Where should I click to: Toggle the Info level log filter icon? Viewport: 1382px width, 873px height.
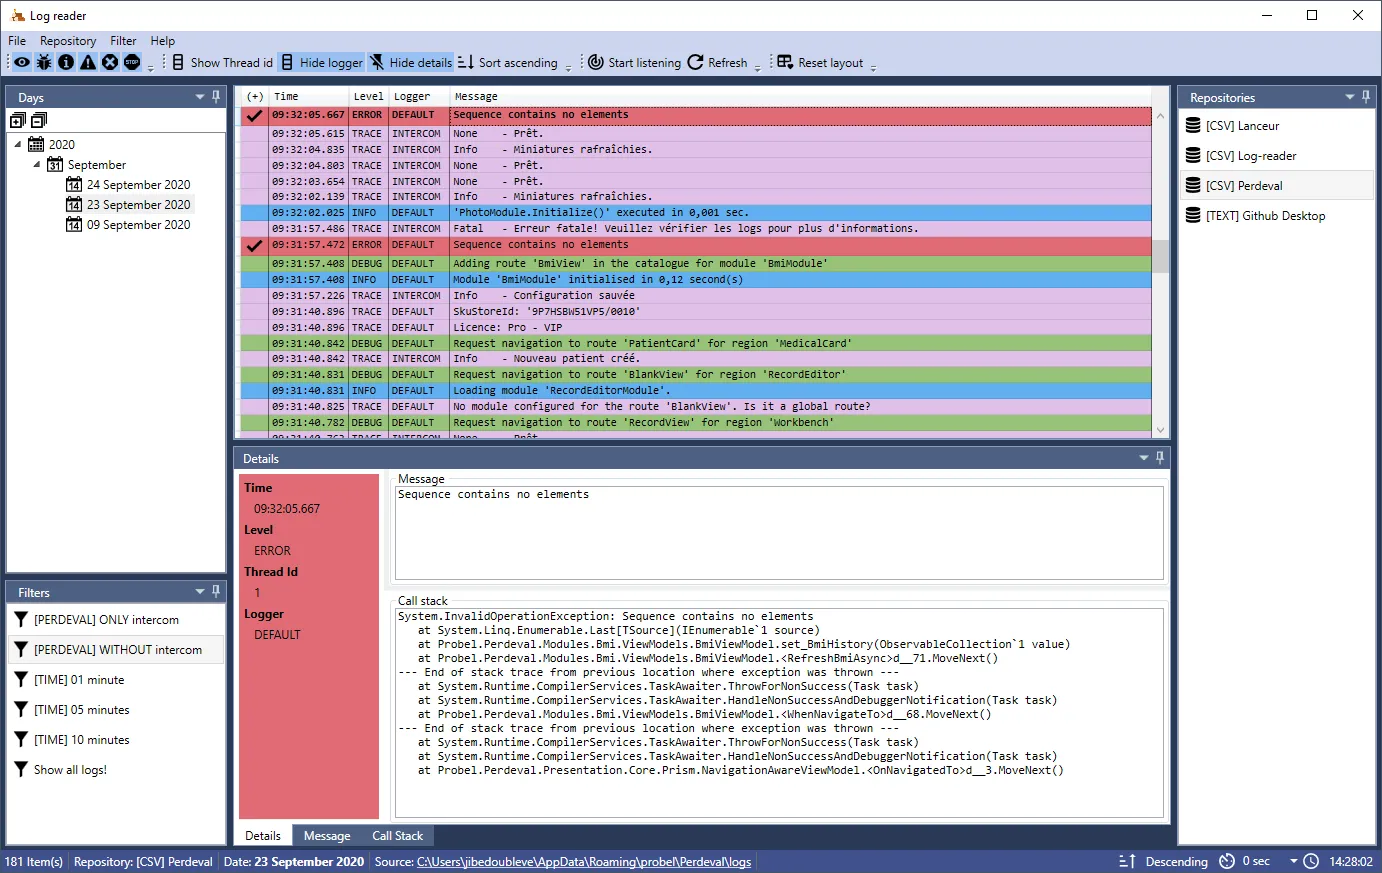(x=66, y=62)
